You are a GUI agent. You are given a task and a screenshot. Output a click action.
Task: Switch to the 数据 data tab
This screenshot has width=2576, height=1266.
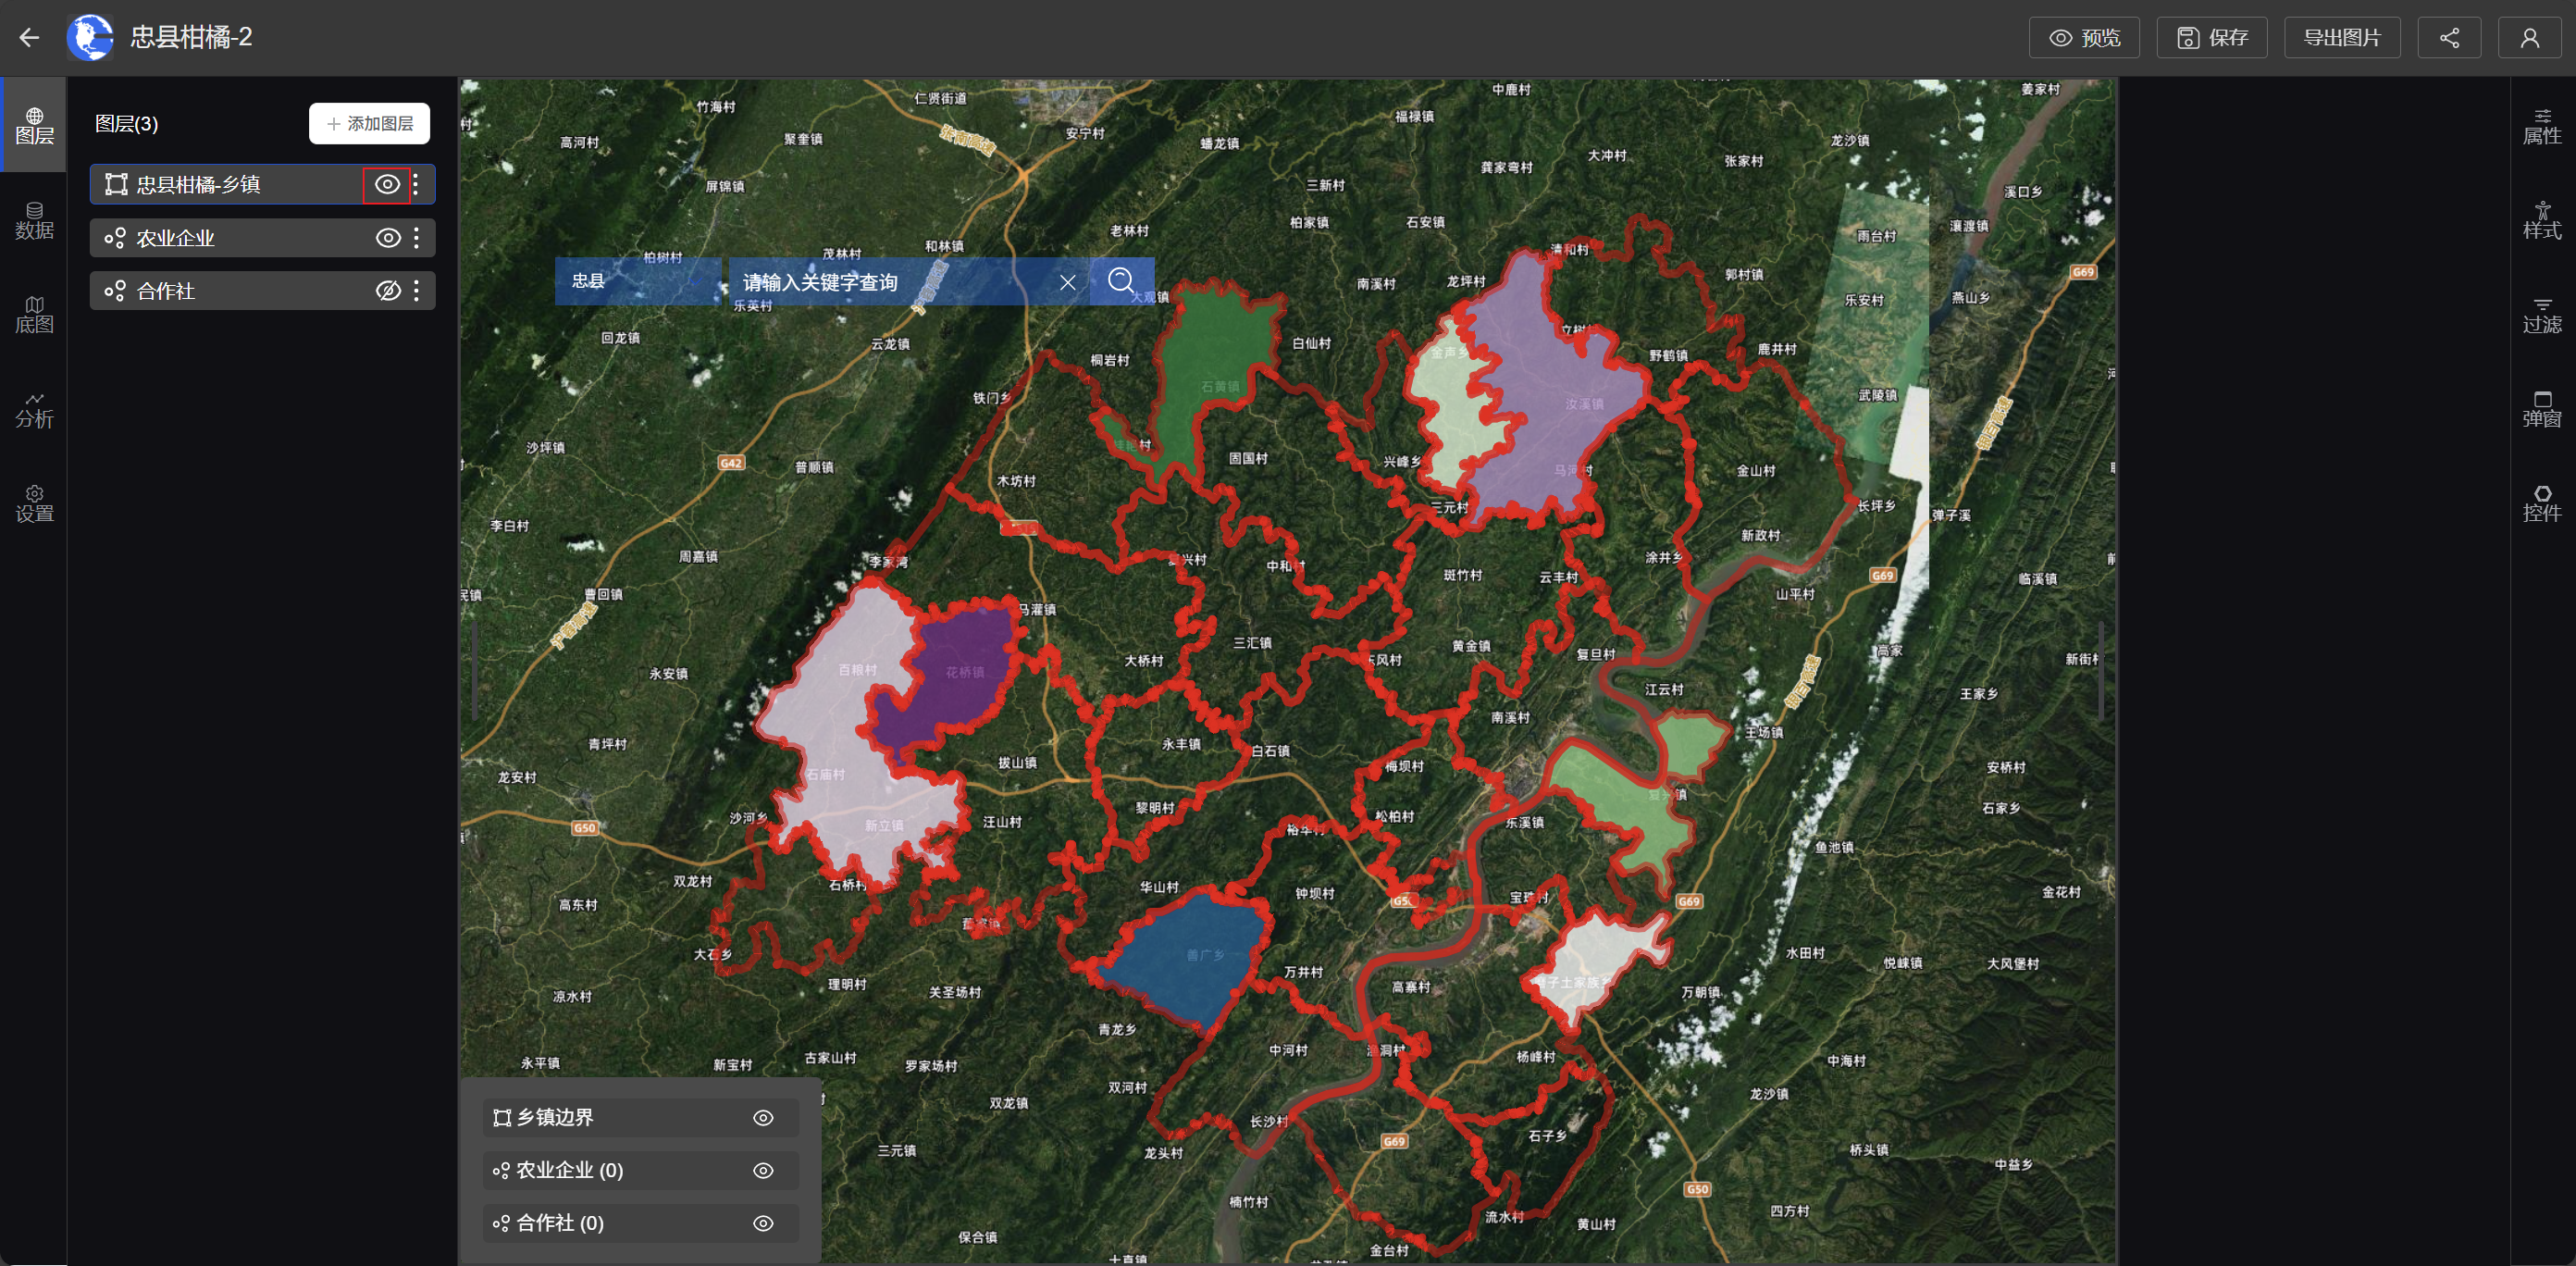coord(34,220)
